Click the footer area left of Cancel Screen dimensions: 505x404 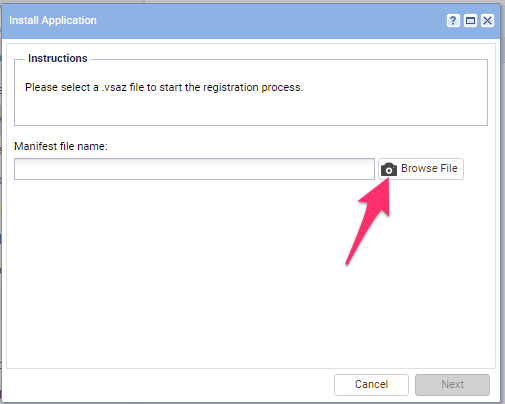[167, 385]
